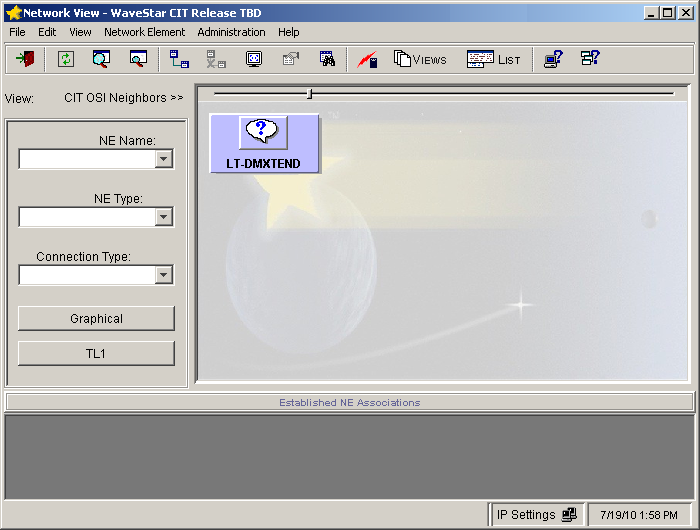Click the green refresh arrows icon
The image size is (700, 530).
66,59
